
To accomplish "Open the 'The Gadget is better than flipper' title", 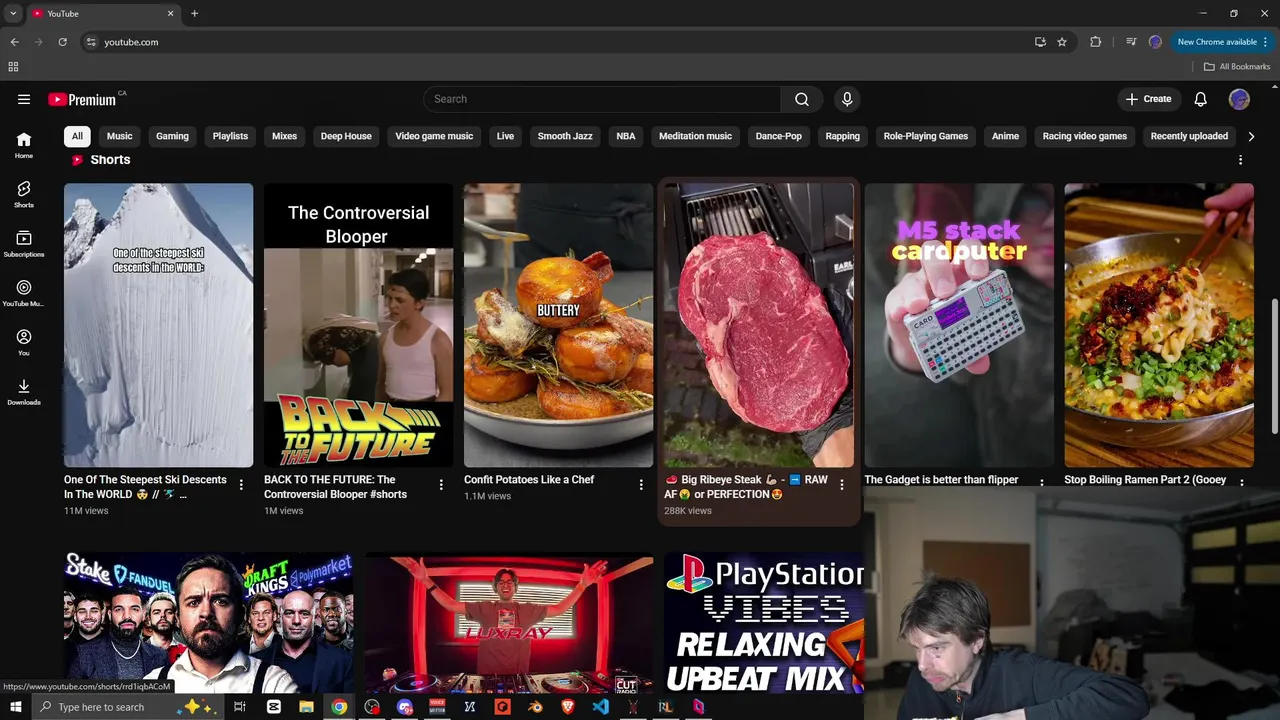I will 941,480.
